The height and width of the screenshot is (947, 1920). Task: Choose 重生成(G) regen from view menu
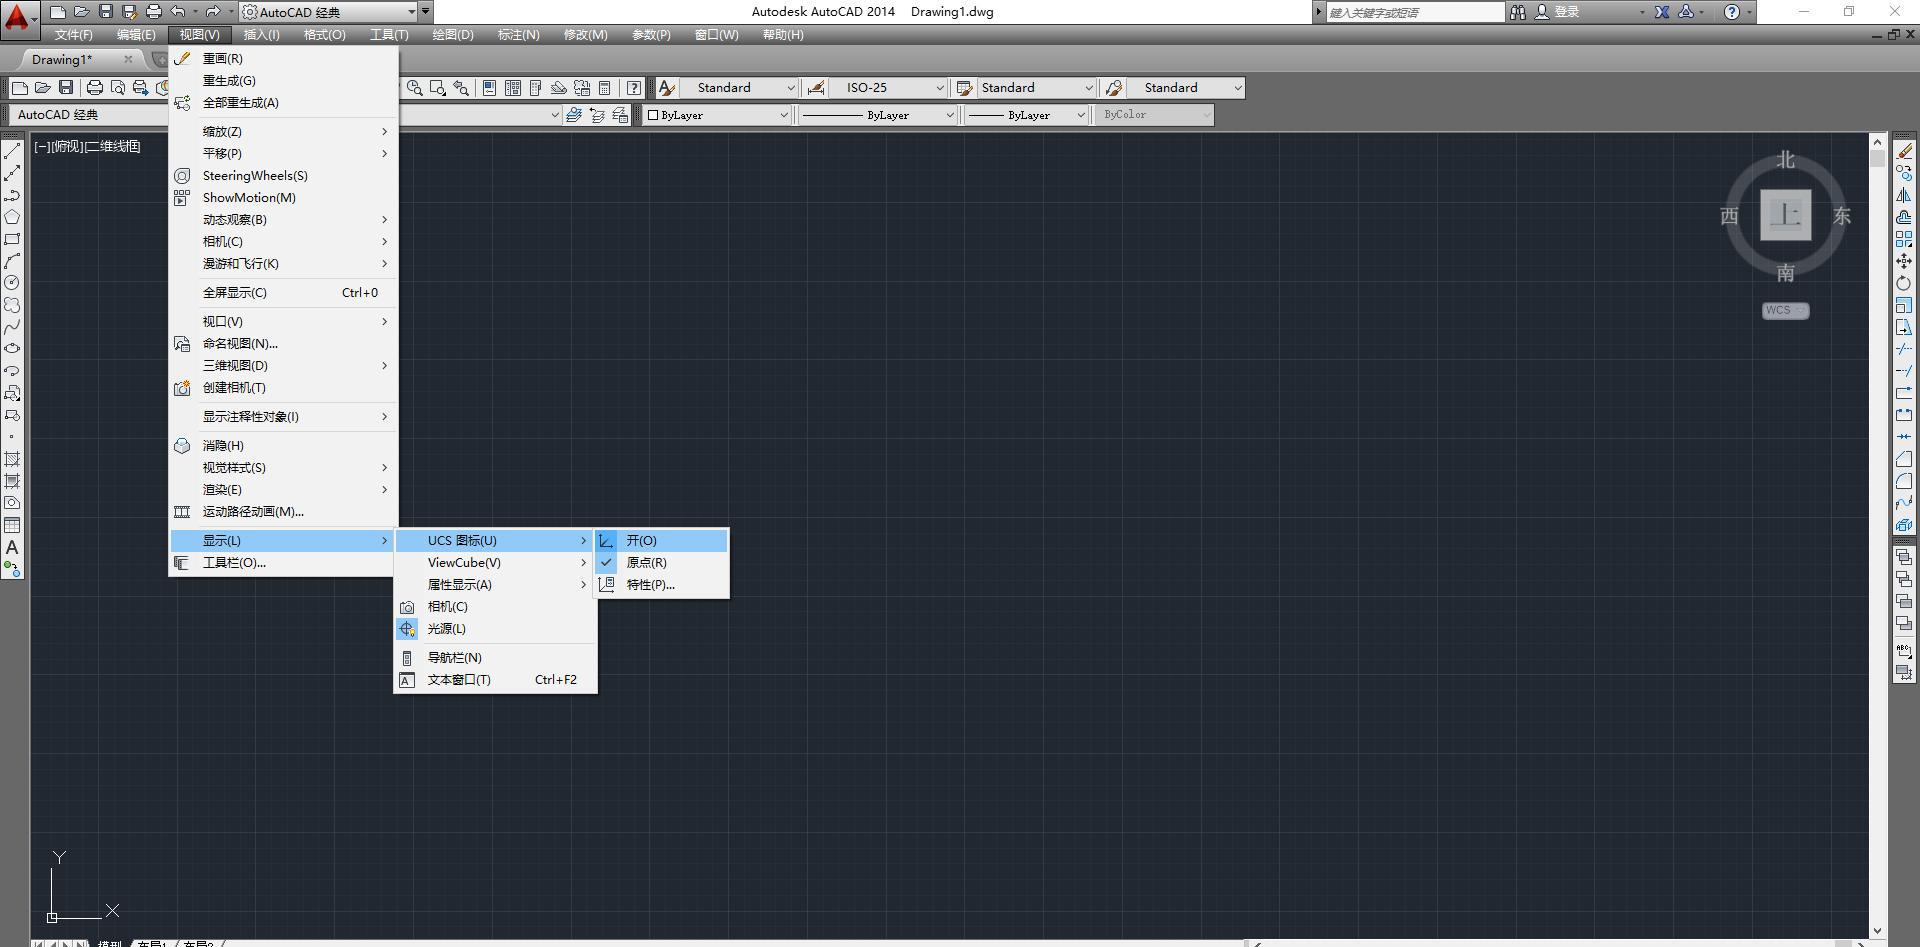pyautogui.click(x=283, y=80)
